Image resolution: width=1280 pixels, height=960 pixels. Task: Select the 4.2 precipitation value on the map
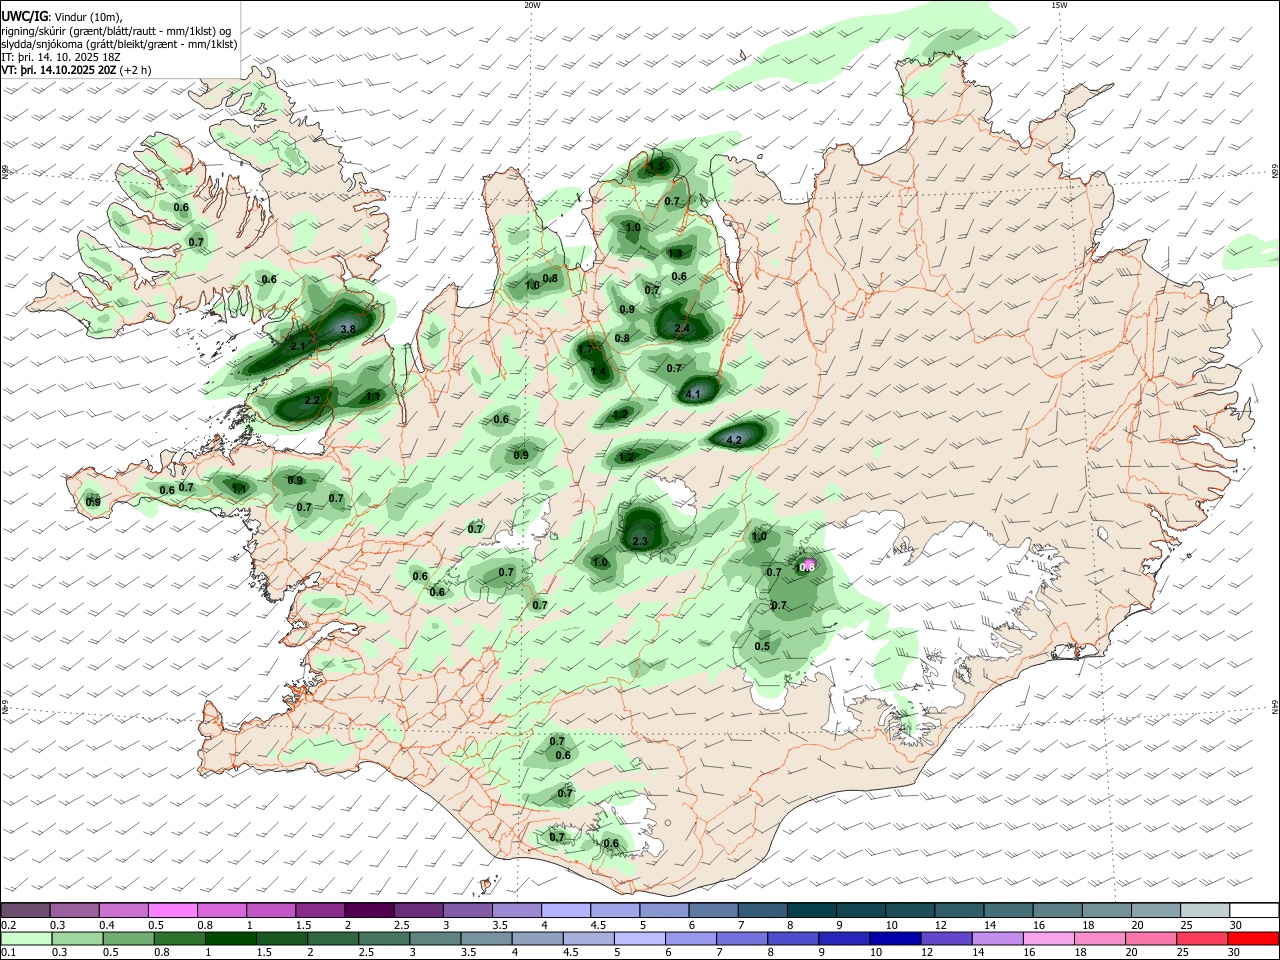pyautogui.click(x=734, y=440)
